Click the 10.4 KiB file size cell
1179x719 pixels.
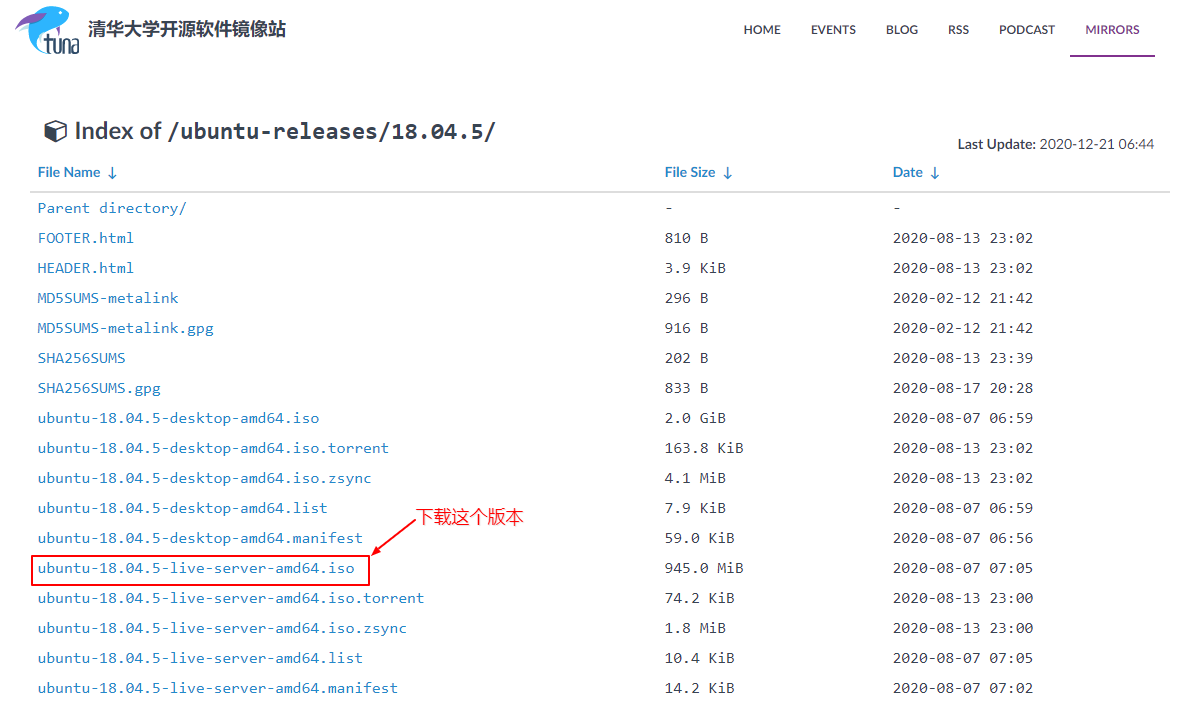[699, 658]
